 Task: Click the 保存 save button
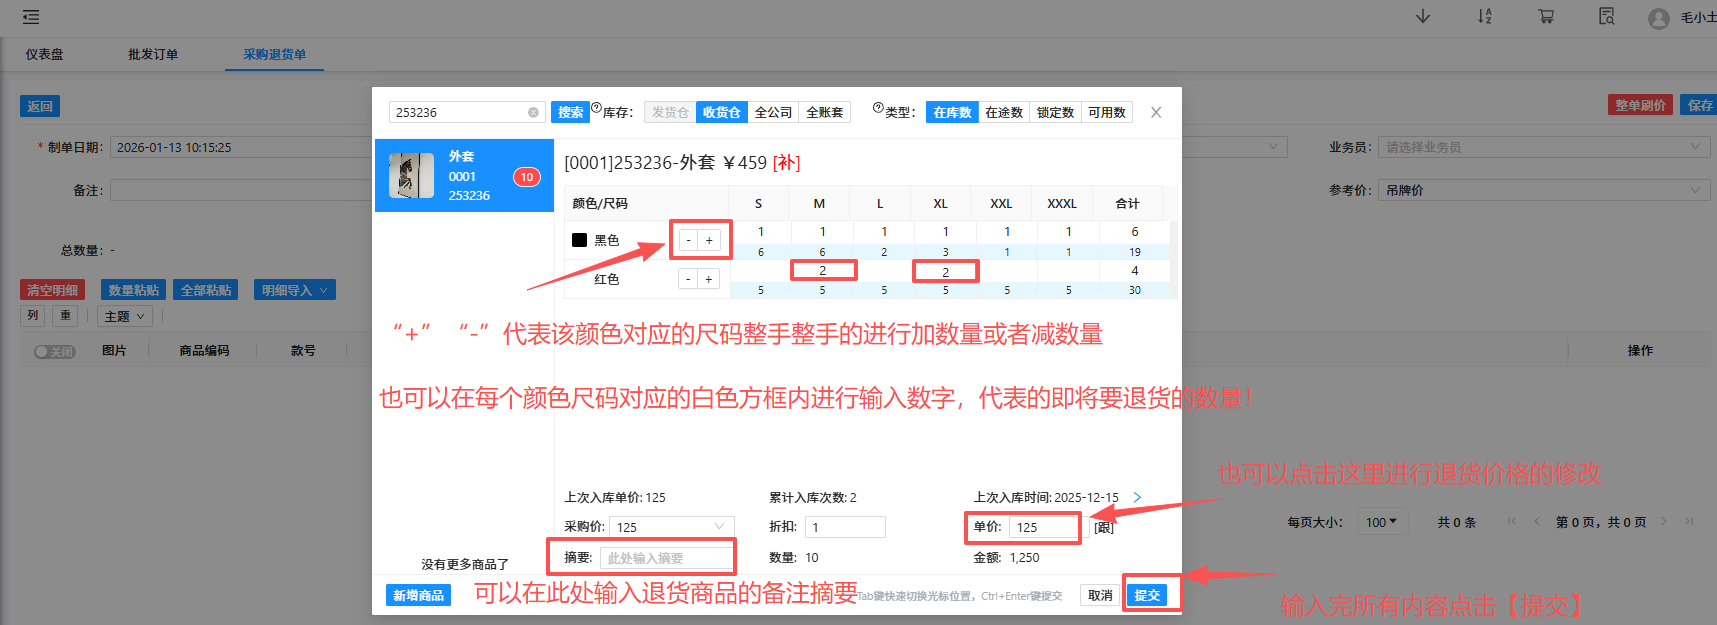[1700, 105]
